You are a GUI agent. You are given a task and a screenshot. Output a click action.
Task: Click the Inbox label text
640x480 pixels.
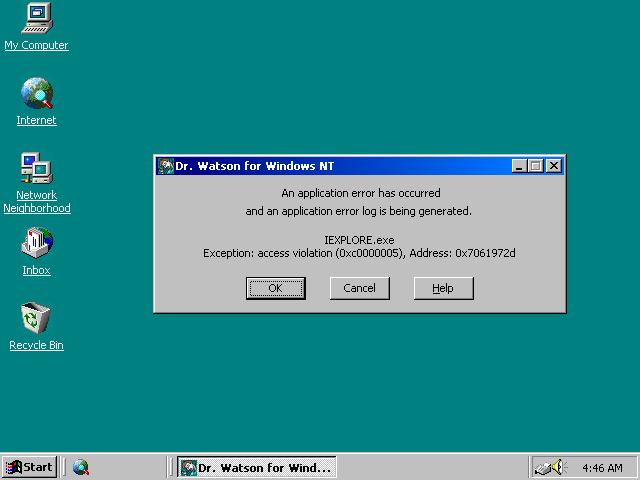pyautogui.click(x=36, y=270)
